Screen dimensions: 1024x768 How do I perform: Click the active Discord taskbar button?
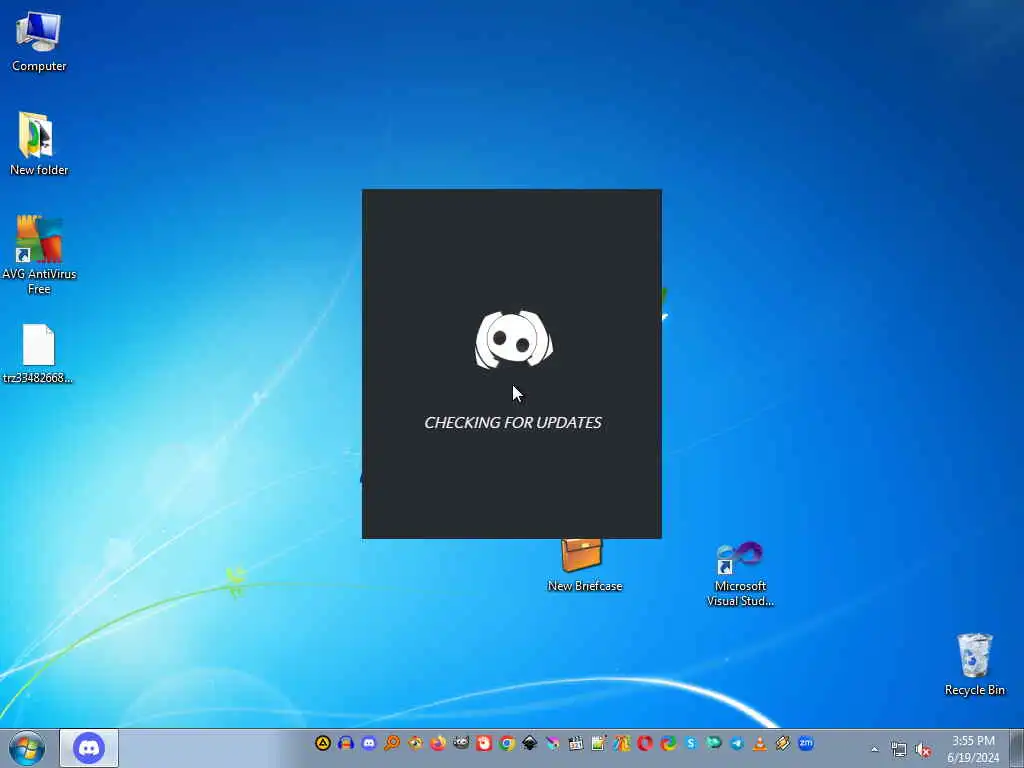pos(89,748)
